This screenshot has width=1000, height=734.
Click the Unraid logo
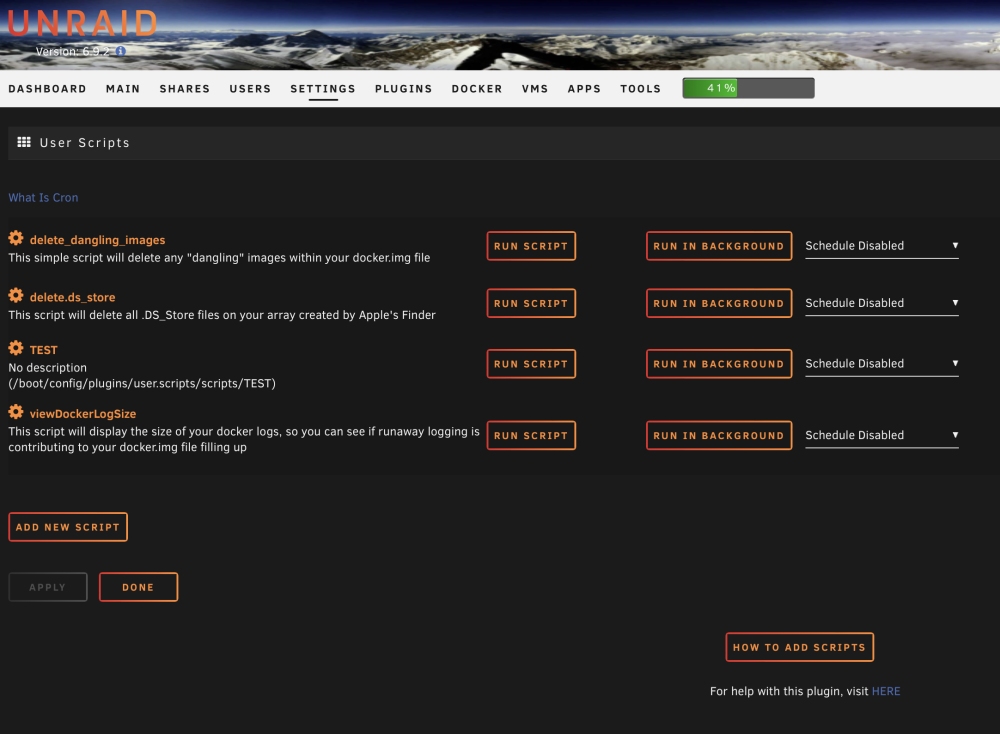tap(83, 24)
